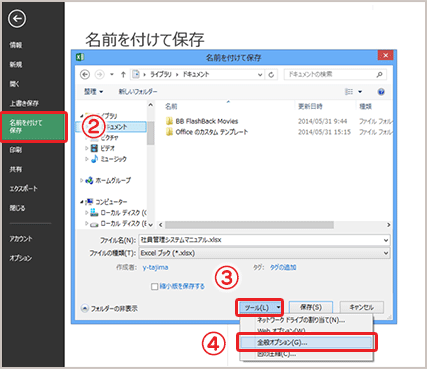Open ファイル名 combo box dropdown arrow

[x=386, y=240]
